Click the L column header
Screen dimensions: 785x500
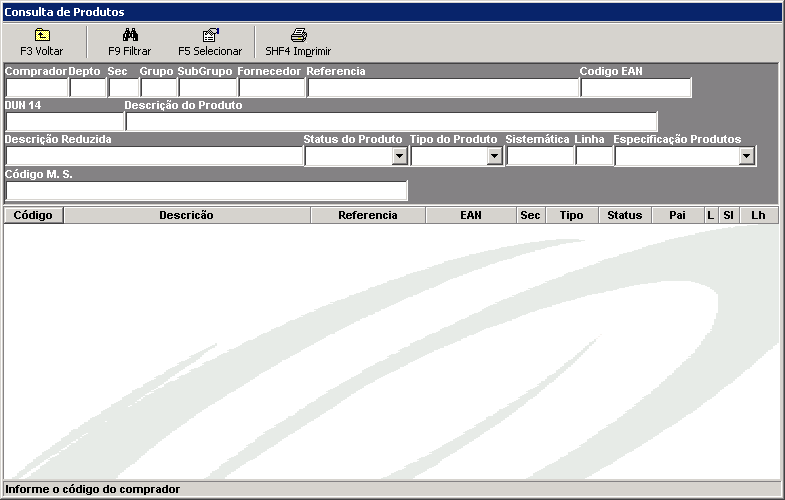coord(711,215)
